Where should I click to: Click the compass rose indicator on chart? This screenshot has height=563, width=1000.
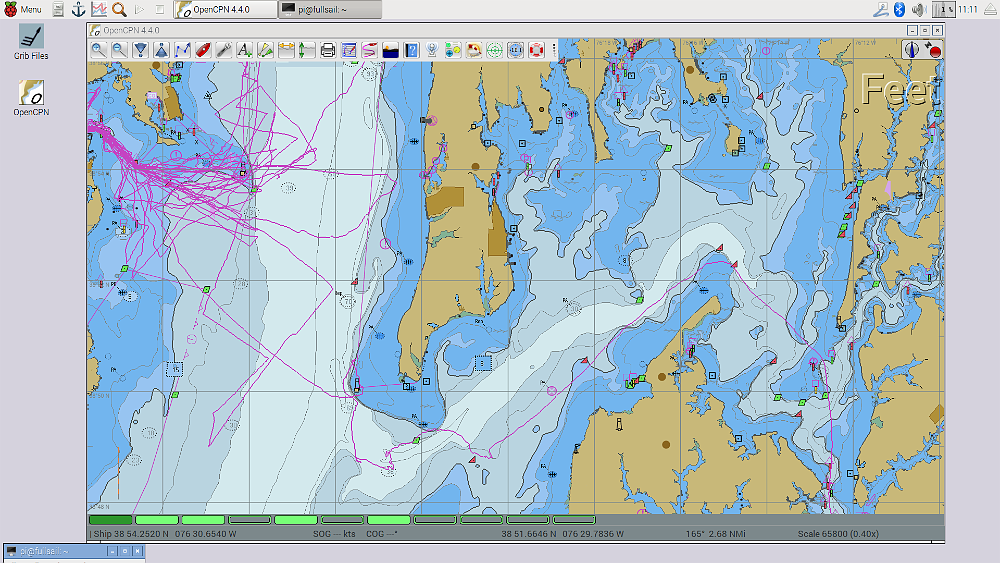(911, 49)
